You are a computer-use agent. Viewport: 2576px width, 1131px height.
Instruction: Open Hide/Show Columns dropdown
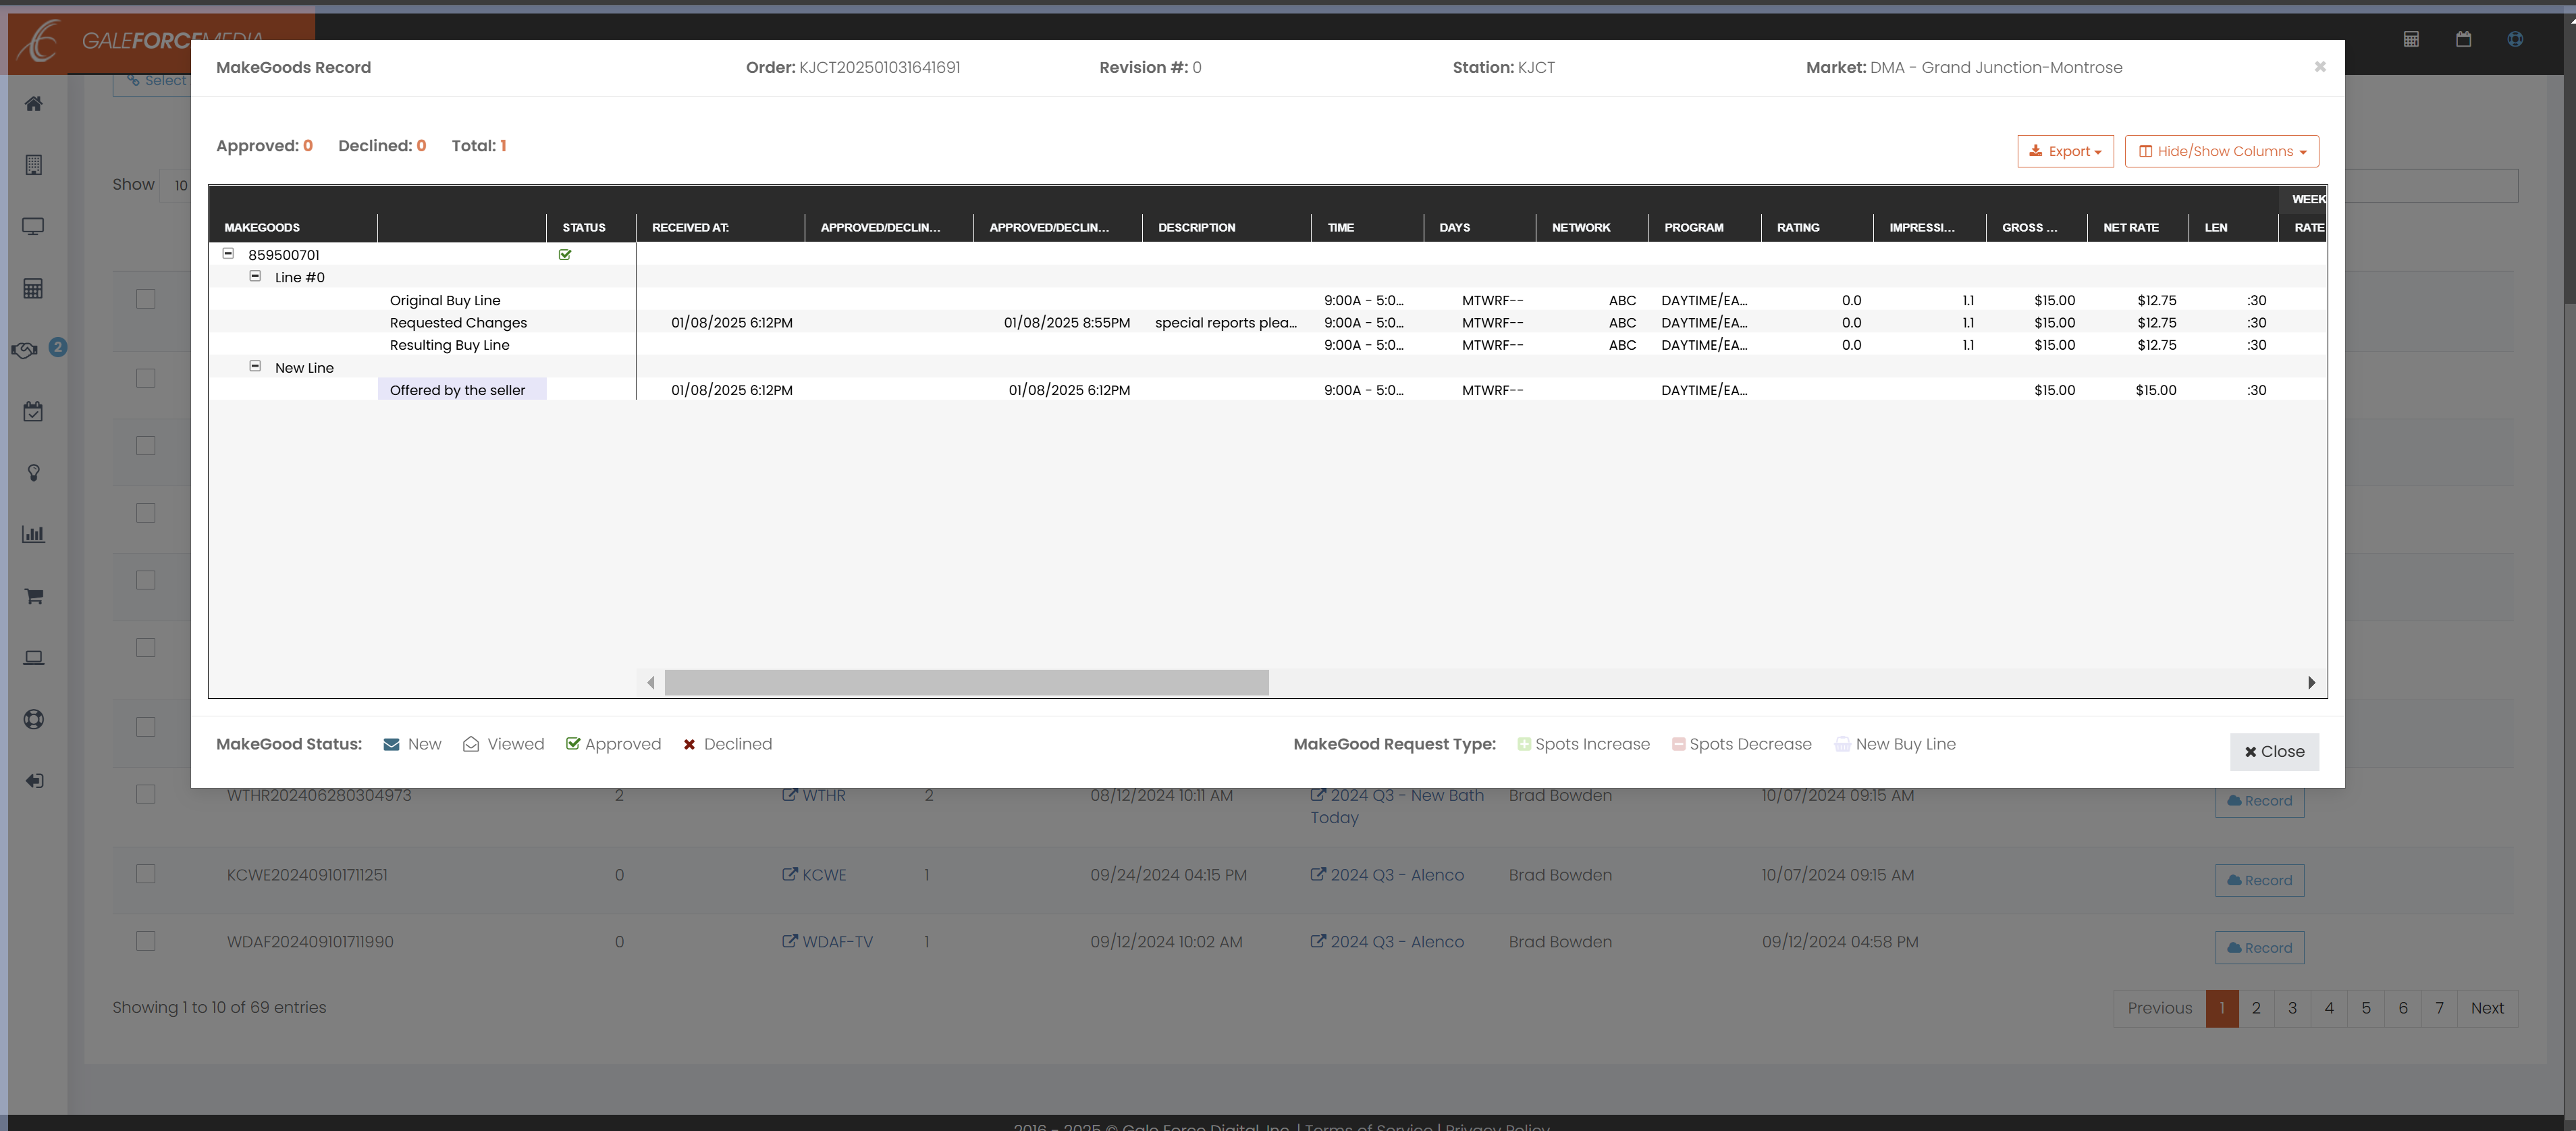click(x=2221, y=151)
